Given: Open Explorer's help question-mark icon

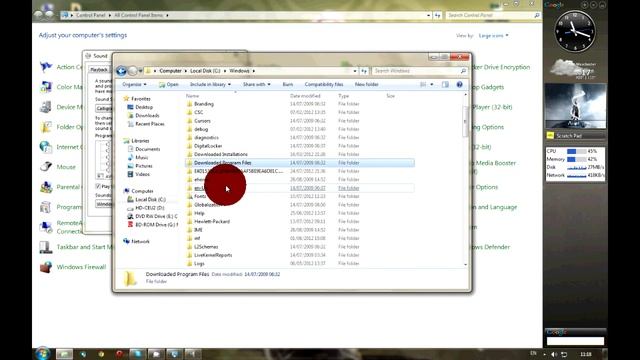Looking at the screenshot, I should coord(459,84).
